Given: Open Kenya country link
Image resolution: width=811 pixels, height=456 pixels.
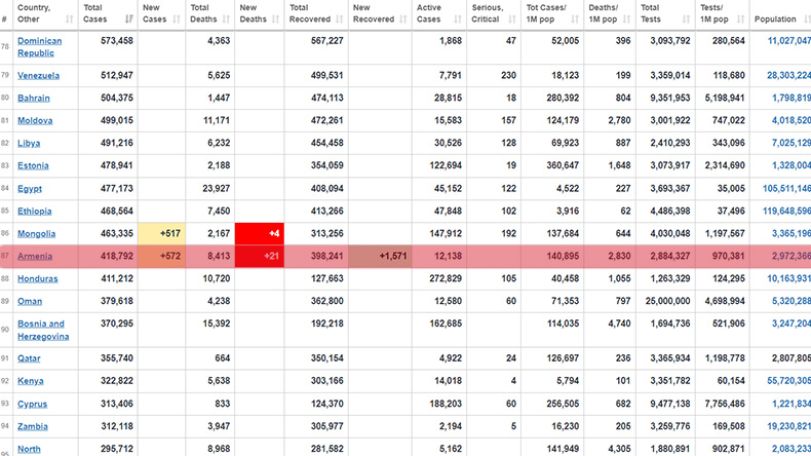Looking at the screenshot, I should 30,381.
